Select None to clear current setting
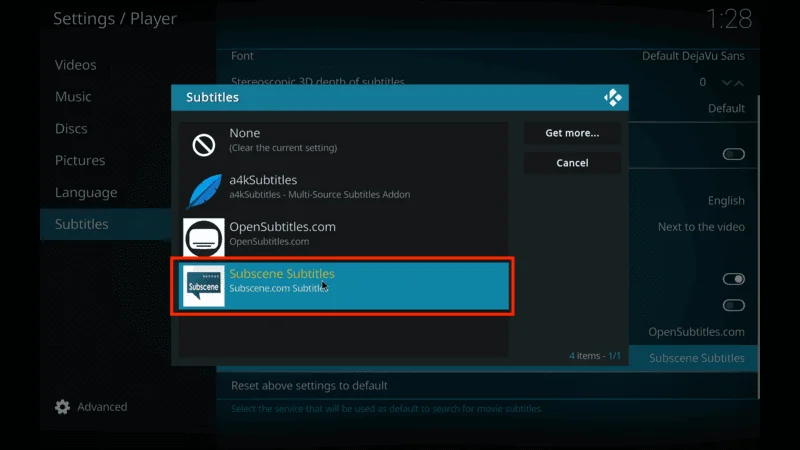The image size is (800, 450). click(343, 145)
